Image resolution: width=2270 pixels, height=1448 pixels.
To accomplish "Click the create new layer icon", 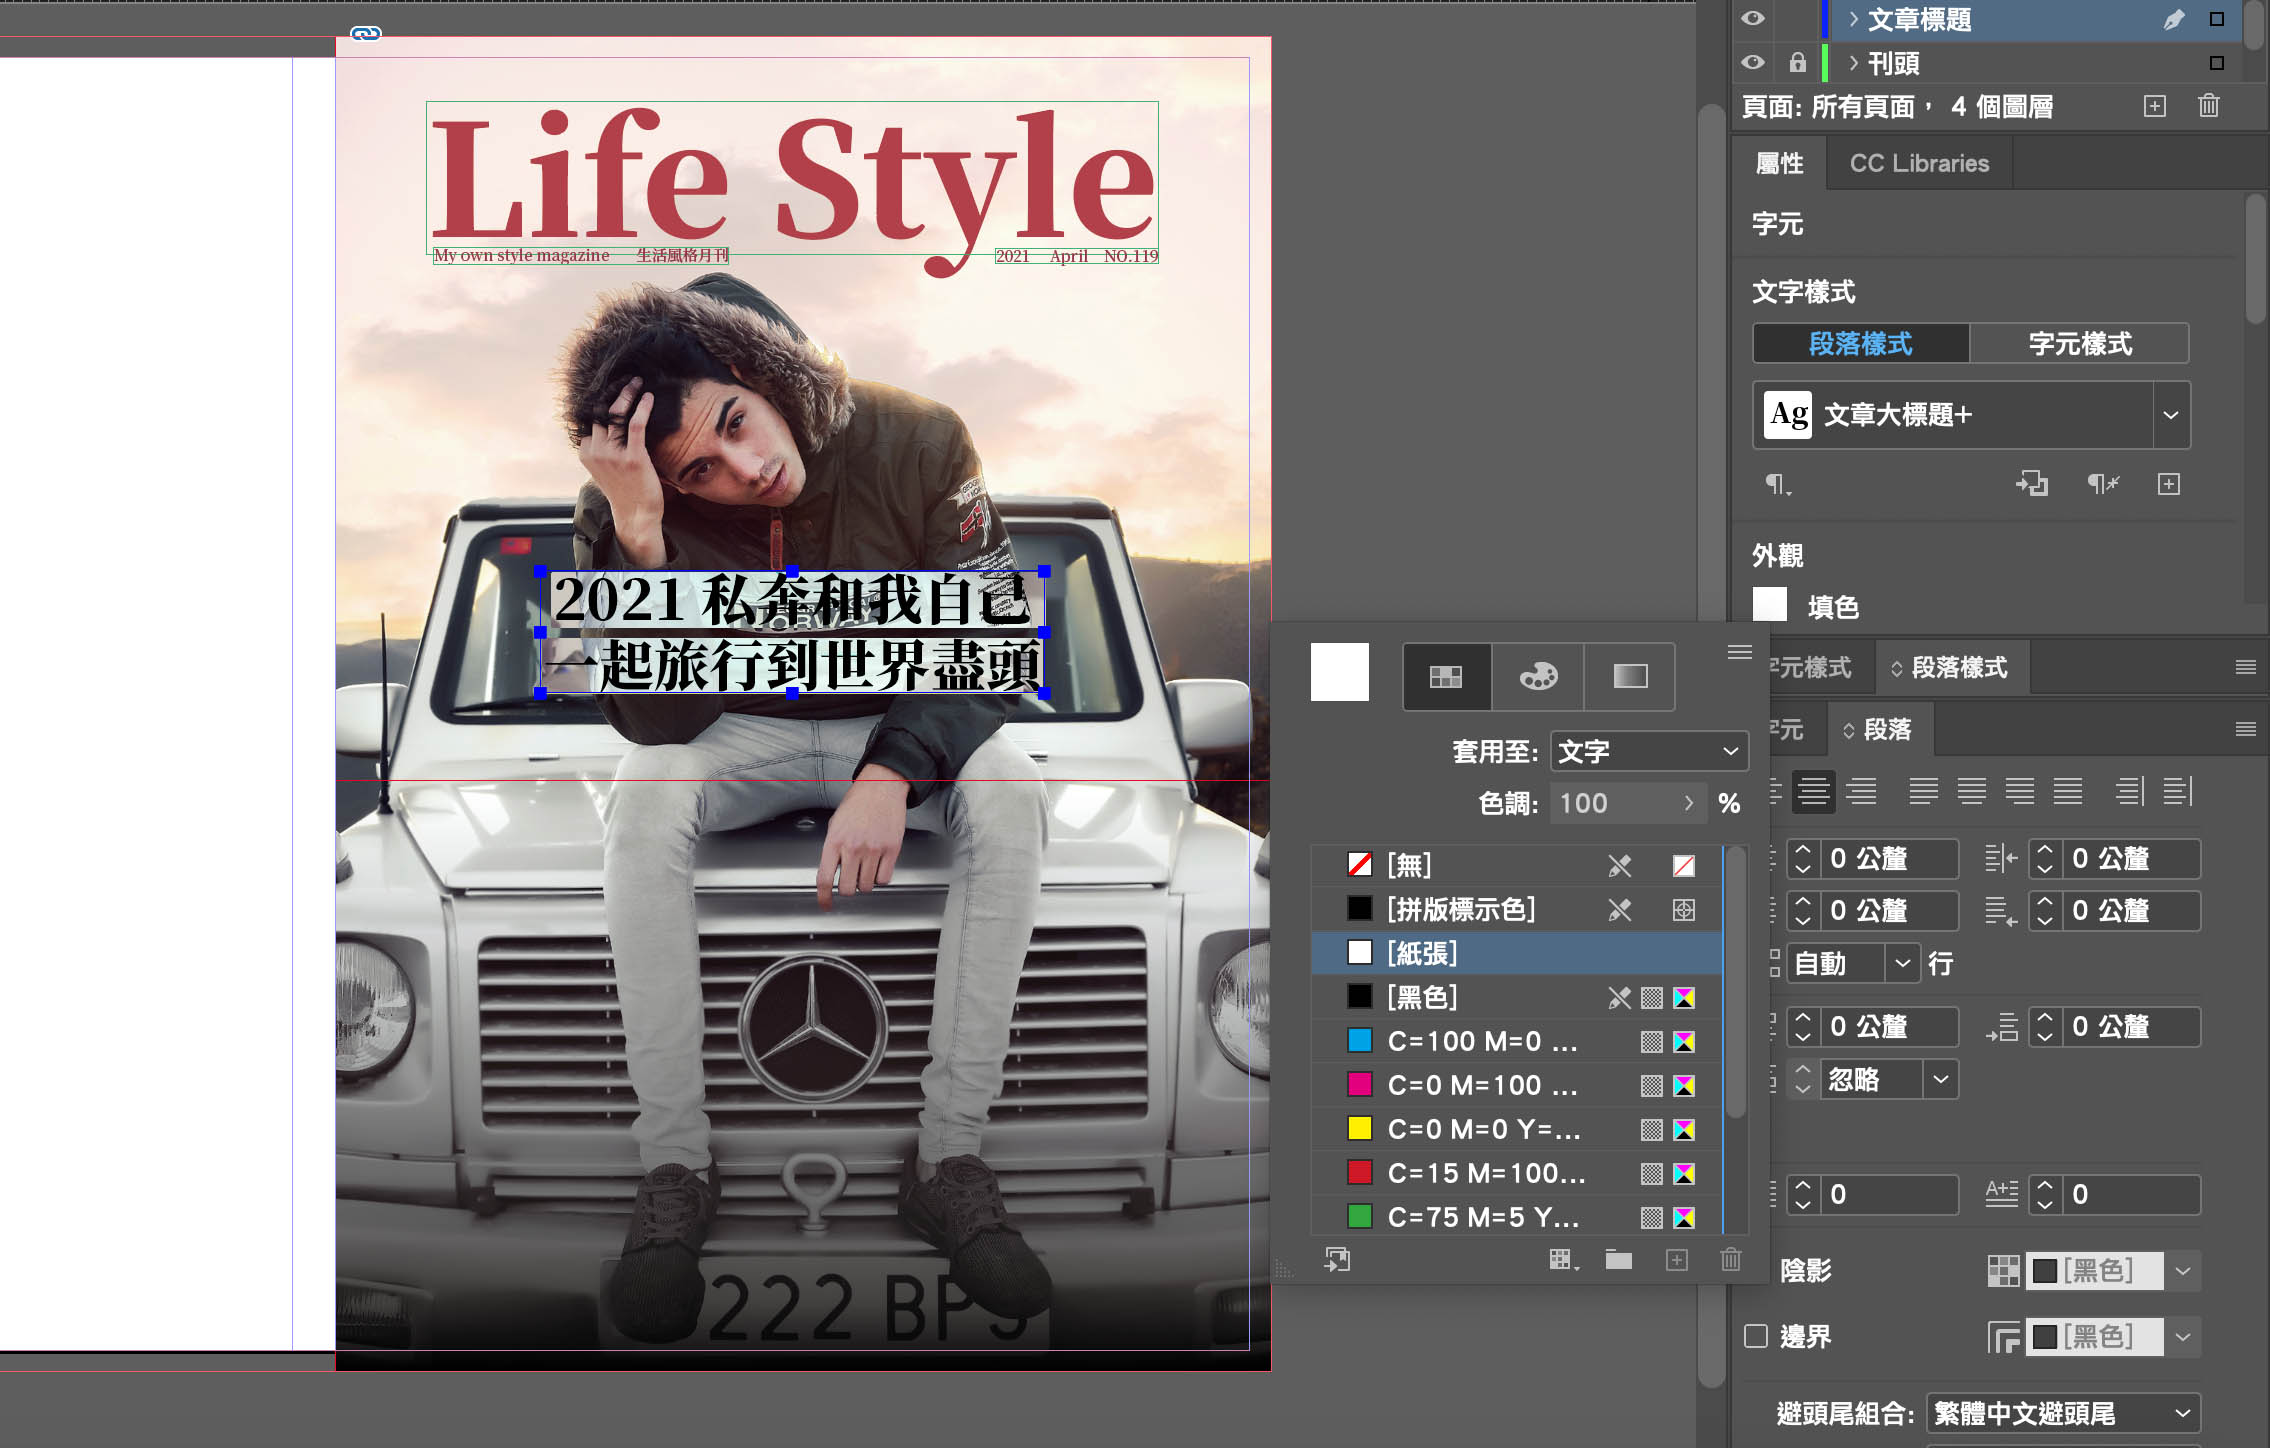I will [2155, 106].
